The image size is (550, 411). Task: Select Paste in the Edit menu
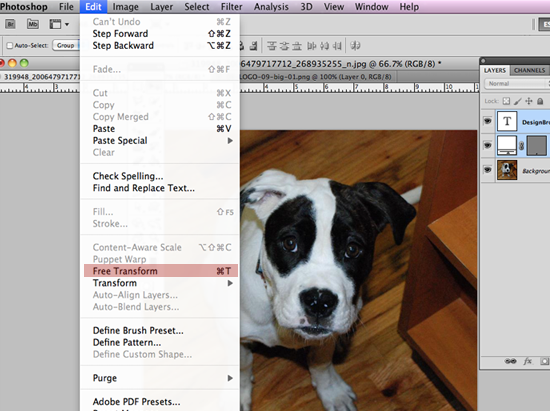tap(161, 129)
